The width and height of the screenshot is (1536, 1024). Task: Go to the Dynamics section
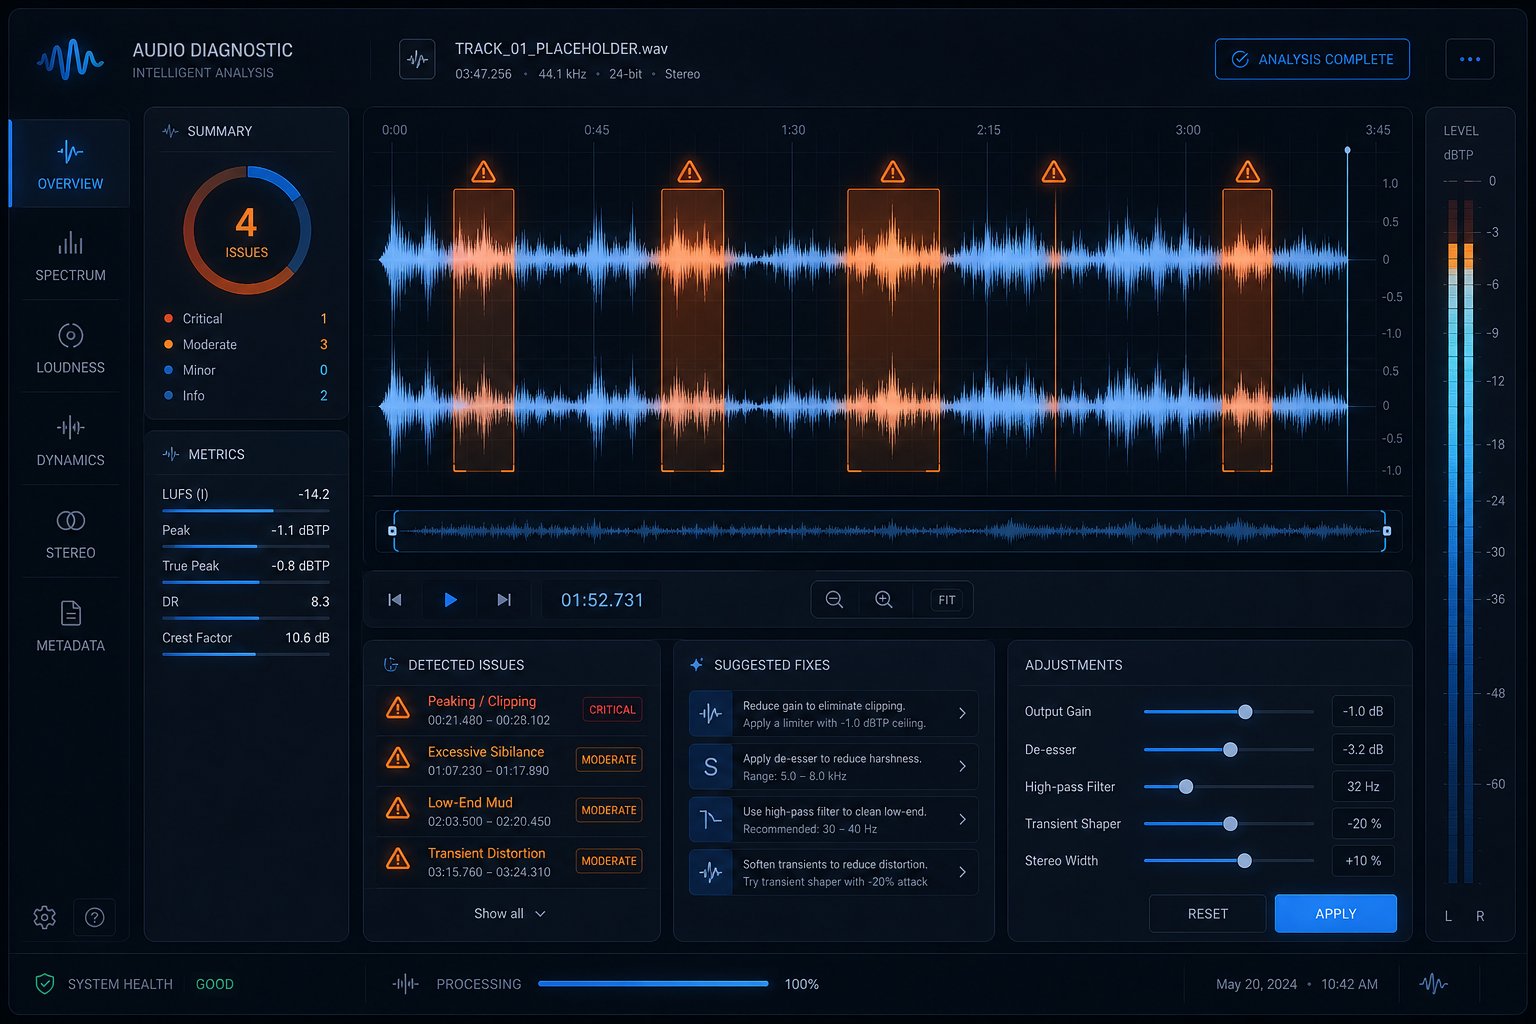pos(70,441)
